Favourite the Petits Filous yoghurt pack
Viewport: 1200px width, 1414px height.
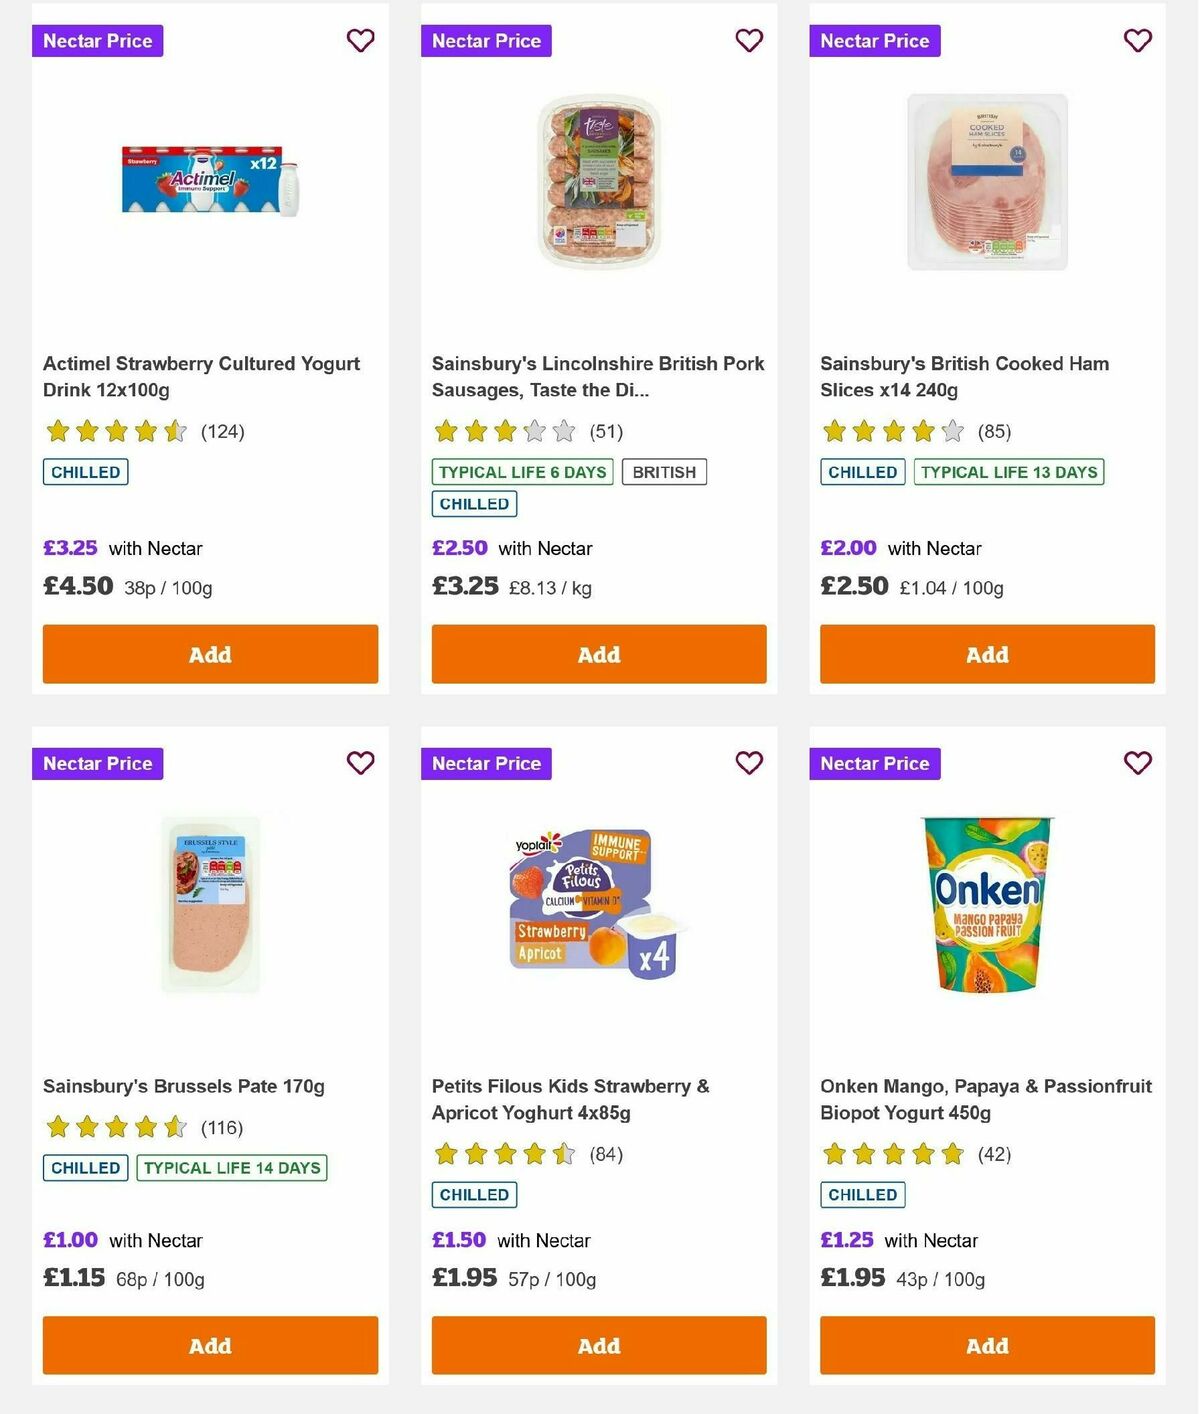pos(749,763)
